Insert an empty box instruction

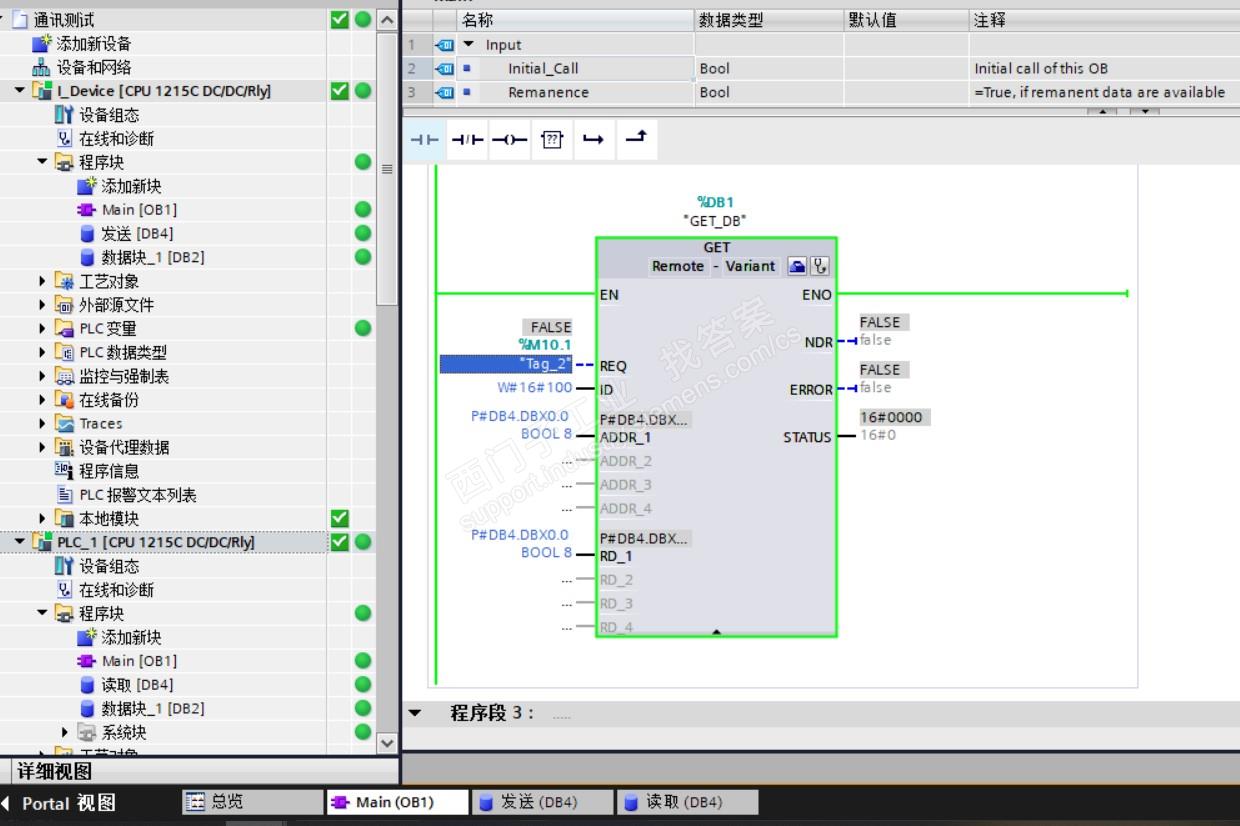coord(552,140)
